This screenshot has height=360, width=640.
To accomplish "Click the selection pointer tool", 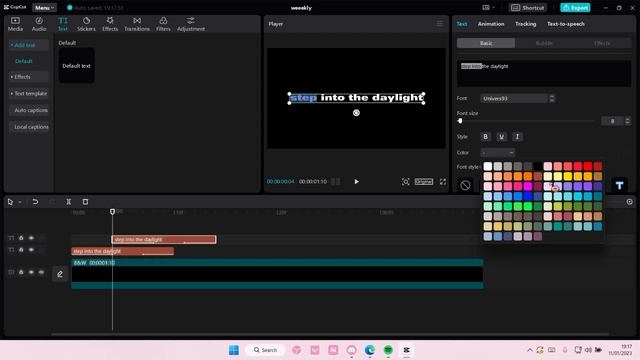I will (10, 202).
